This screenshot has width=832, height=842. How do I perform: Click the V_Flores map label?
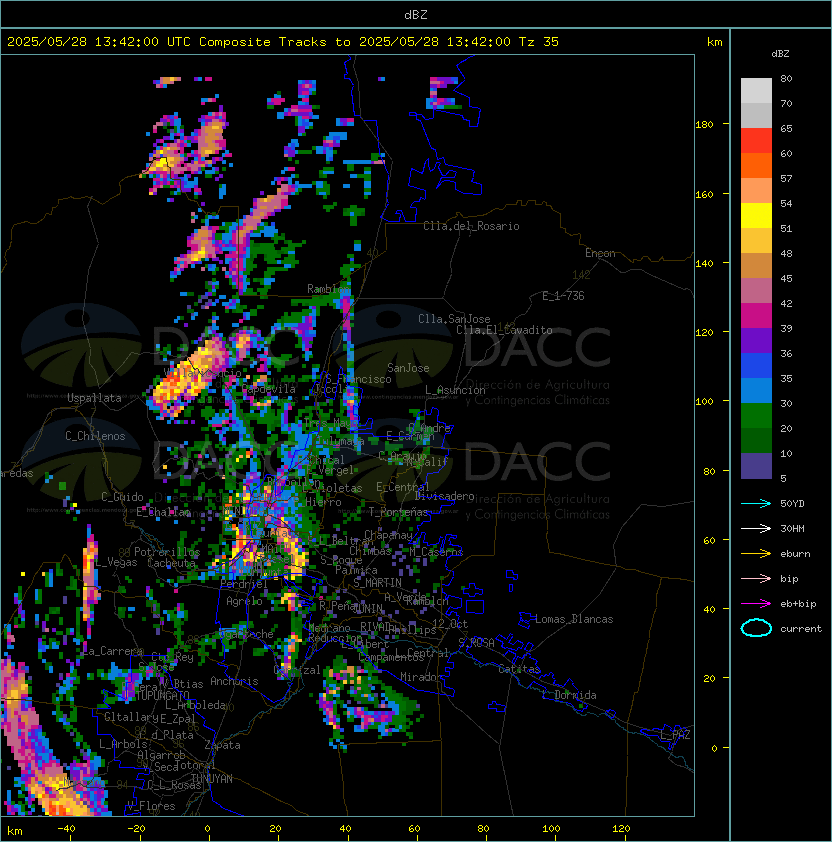151,806
